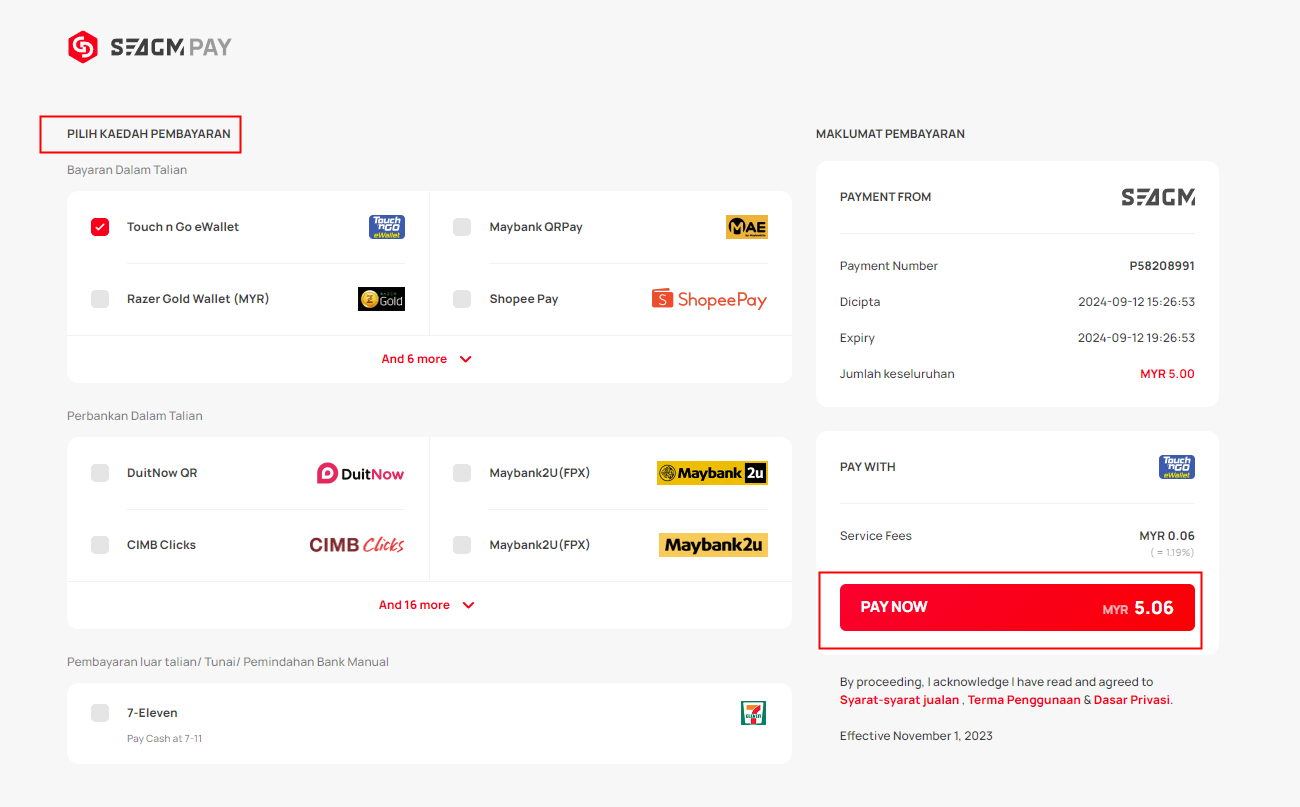The width and height of the screenshot is (1300, 807).
Task: Click the 'Maybank QRPay' label
Action: tap(536, 227)
